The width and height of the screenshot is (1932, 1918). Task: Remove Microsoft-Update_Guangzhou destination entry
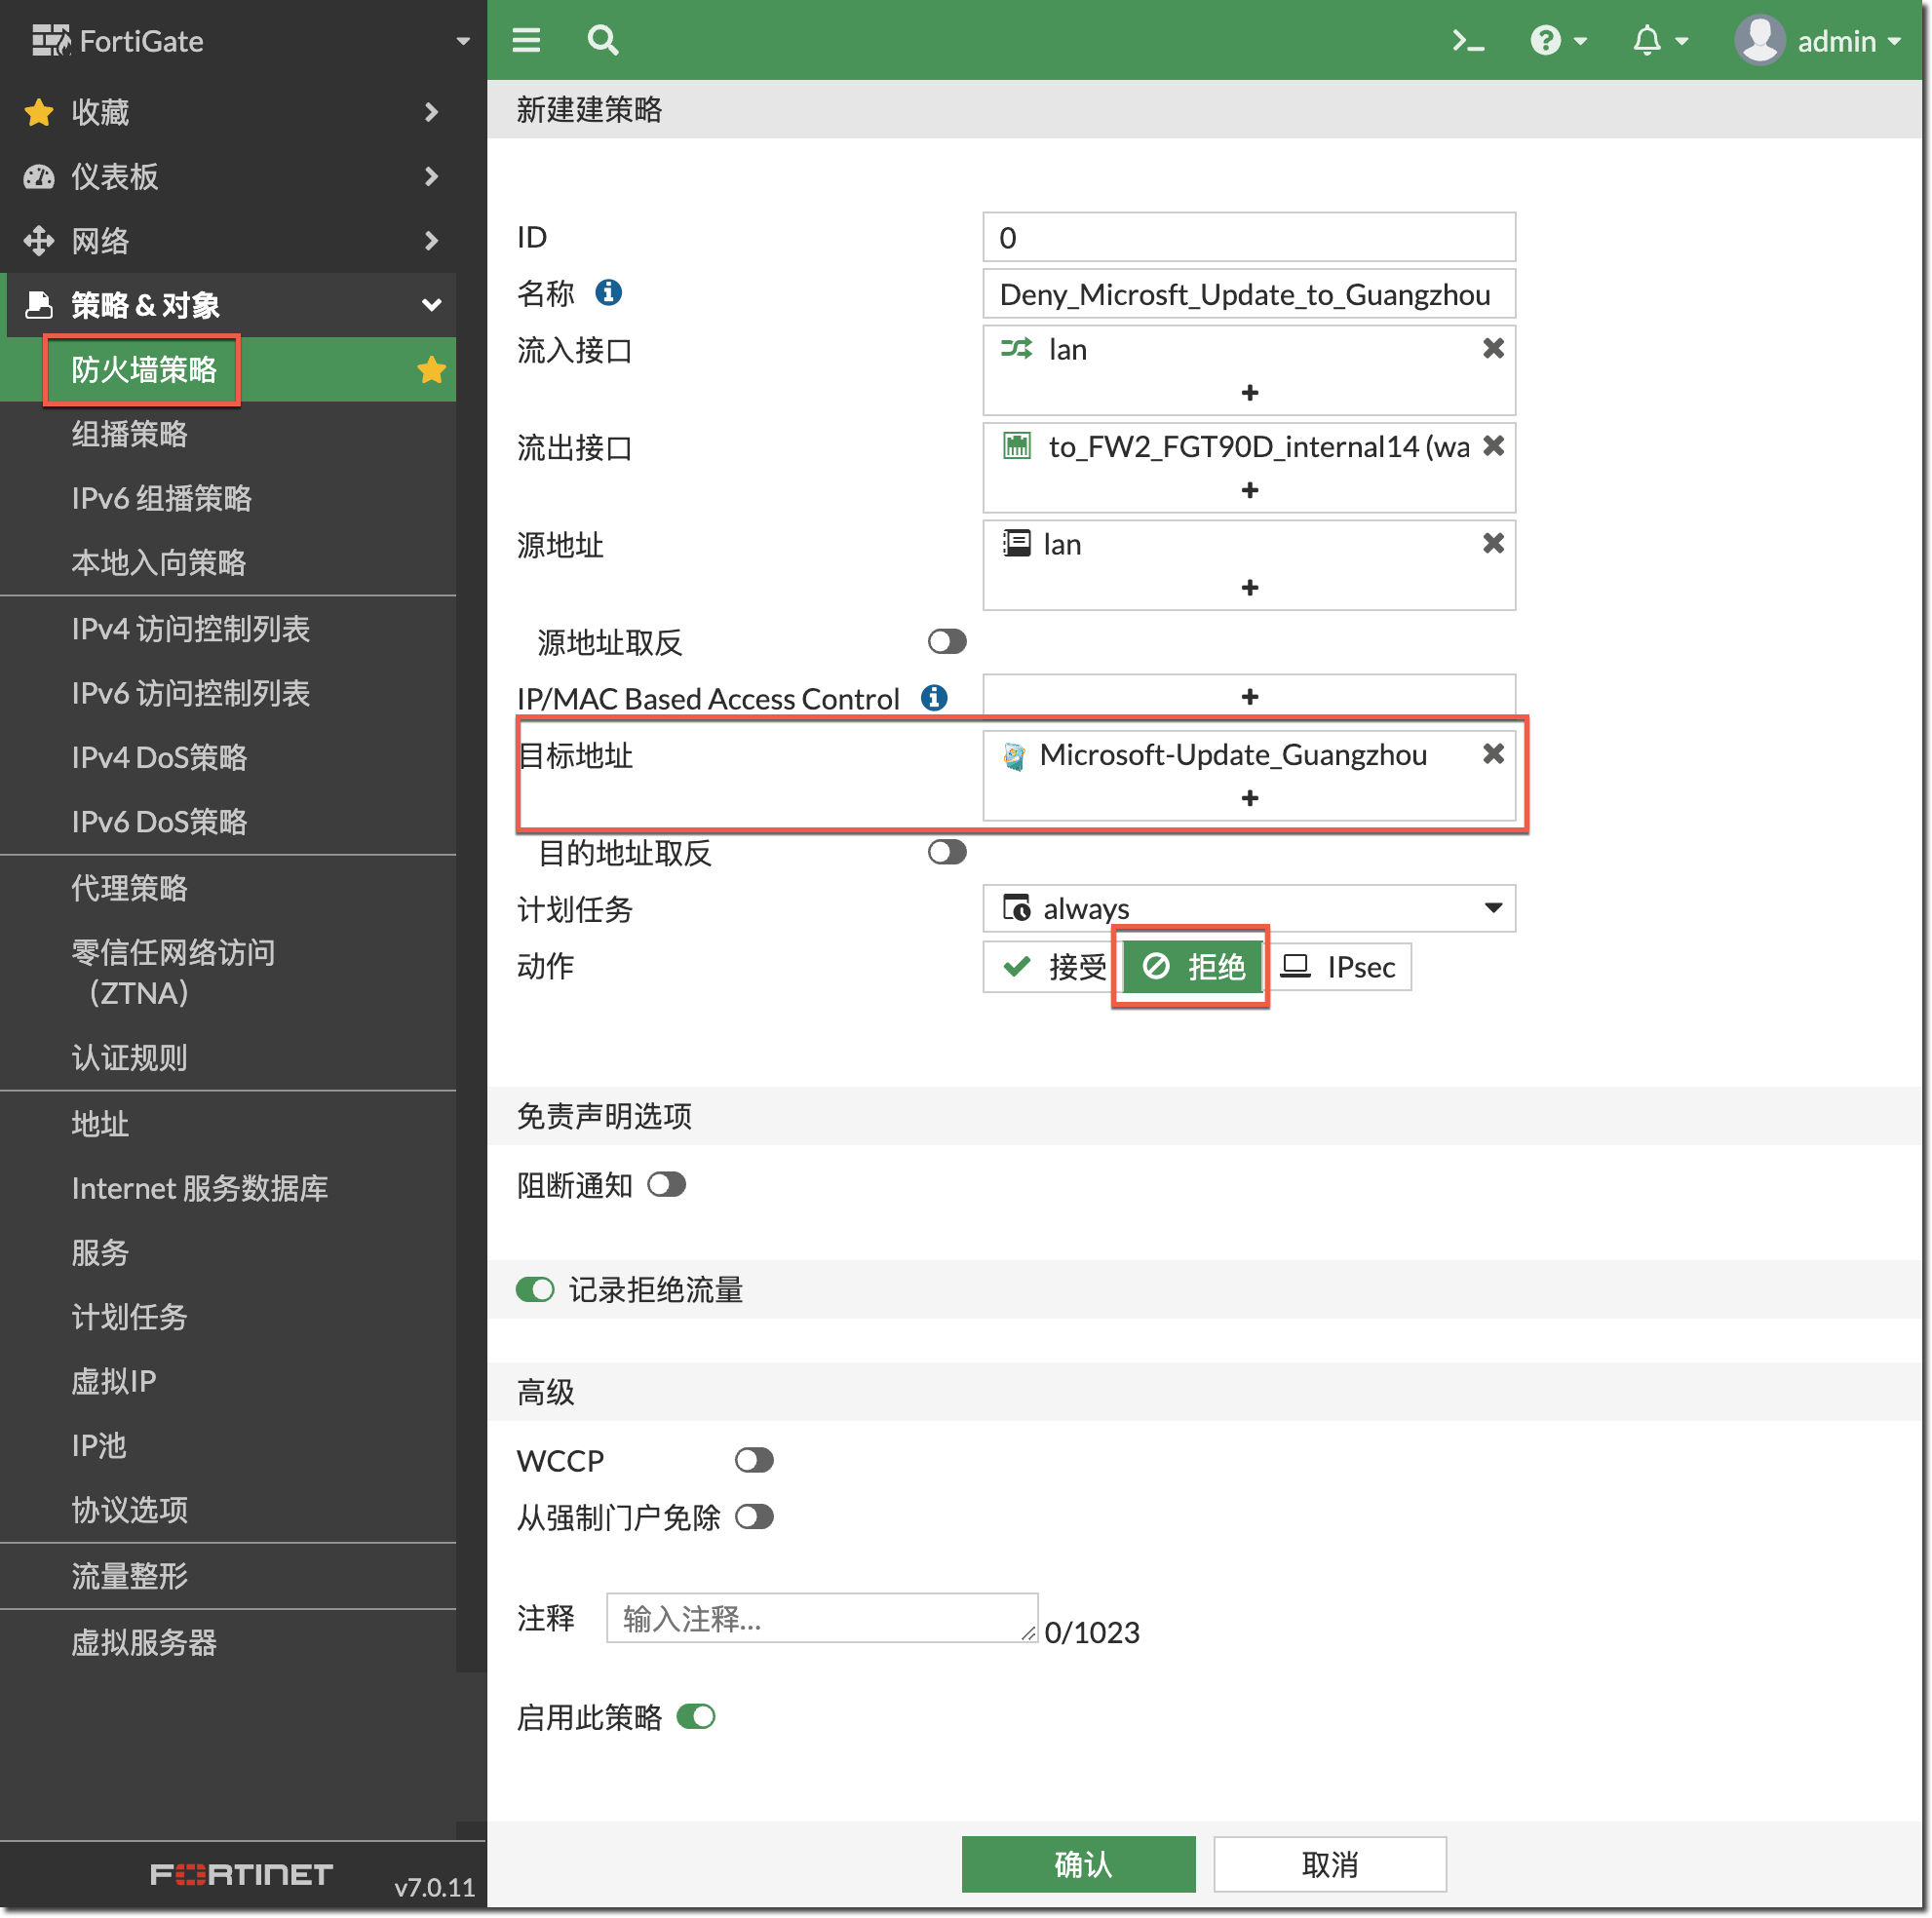(1492, 754)
